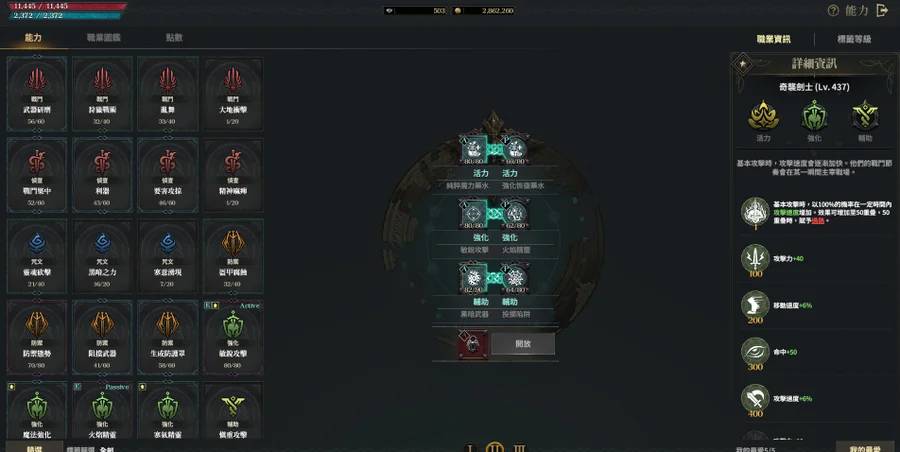Select the 防禦態勢 defense skill 70/80

[37, 337]
